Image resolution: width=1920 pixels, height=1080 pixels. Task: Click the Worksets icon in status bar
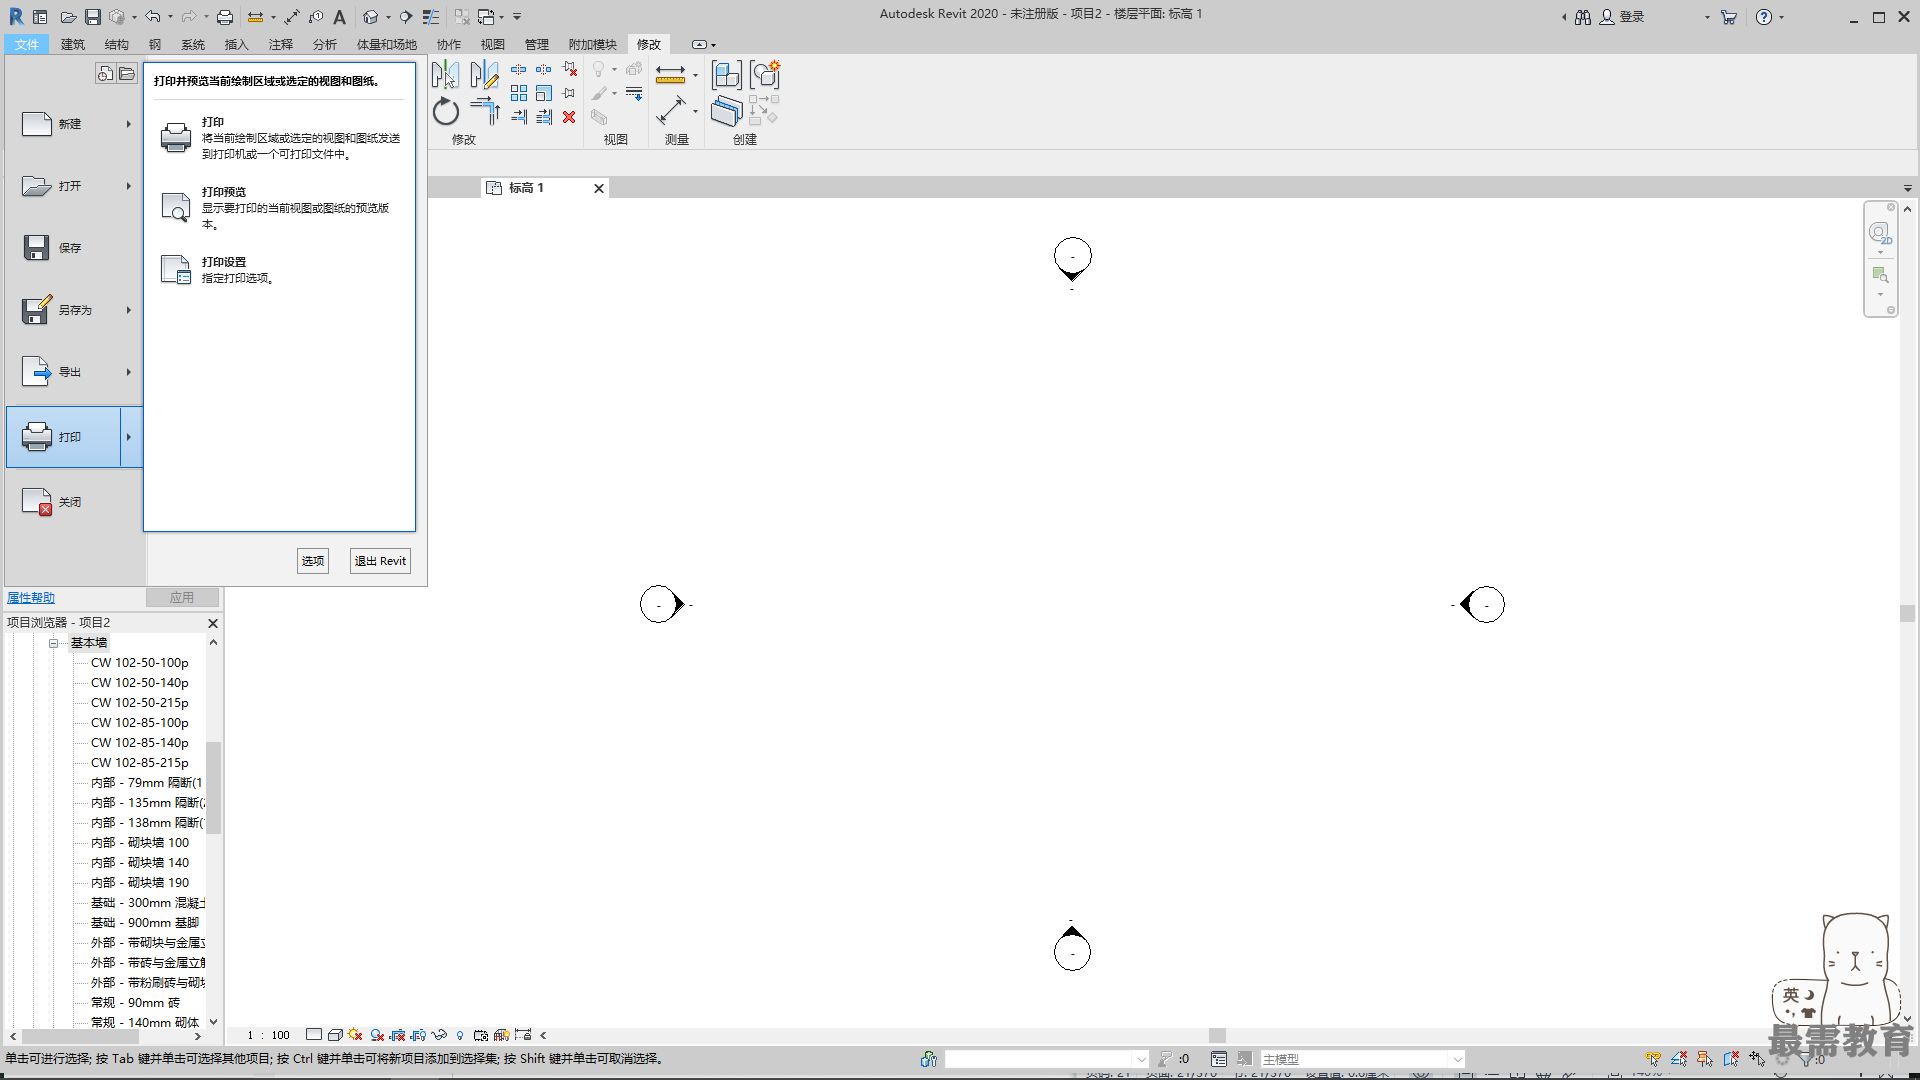(929, 1059)
